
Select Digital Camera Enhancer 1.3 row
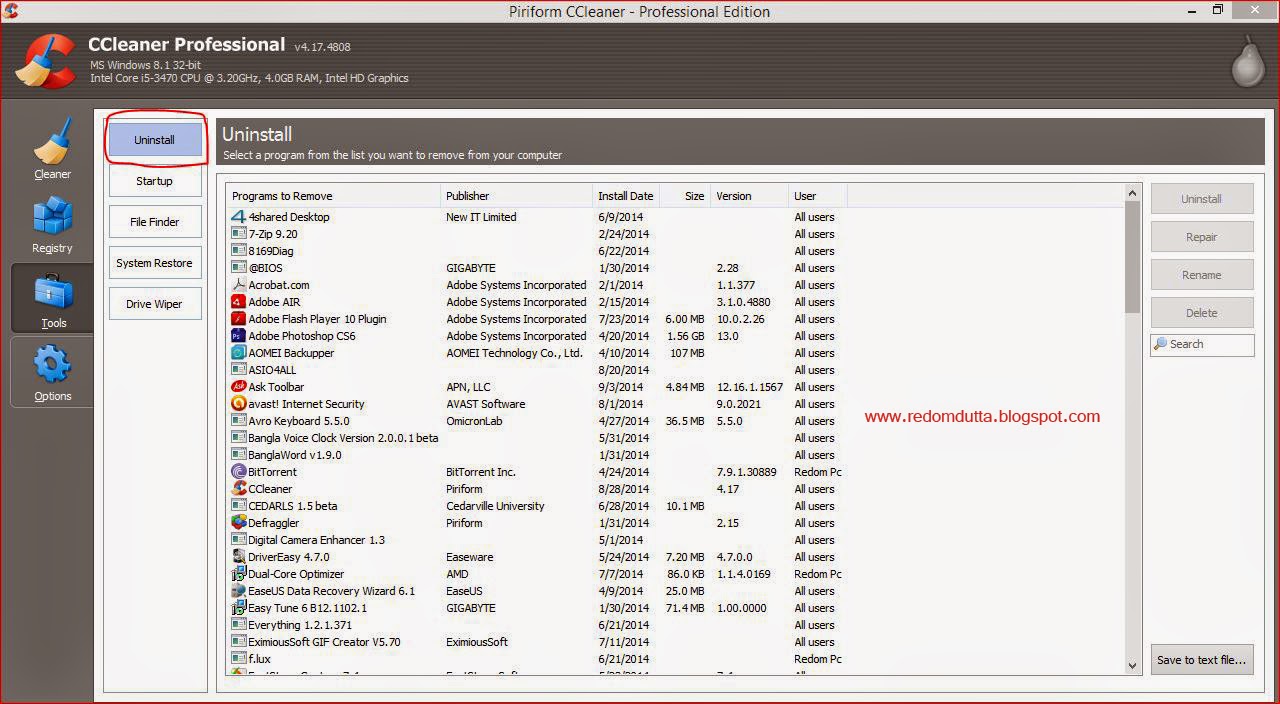(x=675, y=540)
